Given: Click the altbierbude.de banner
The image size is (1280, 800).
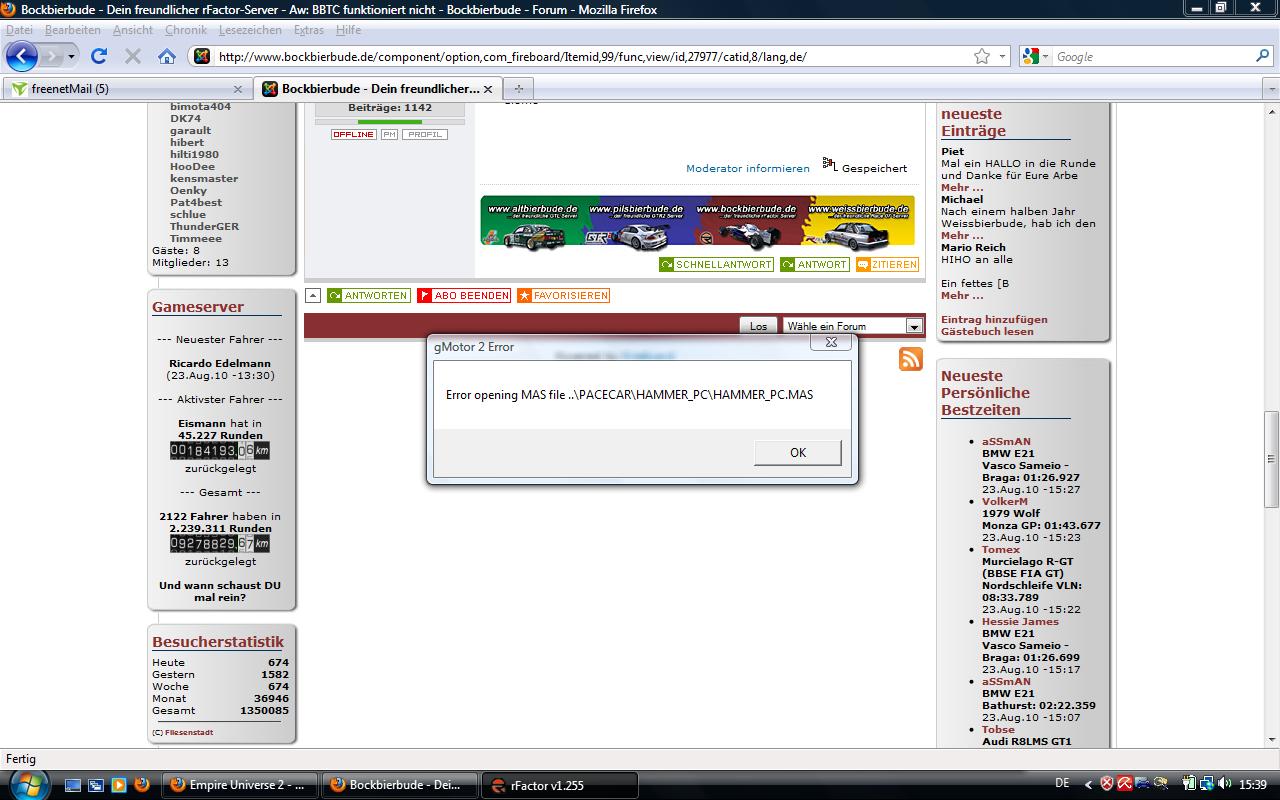Looking at the screenshot, I should click(533, 221).
